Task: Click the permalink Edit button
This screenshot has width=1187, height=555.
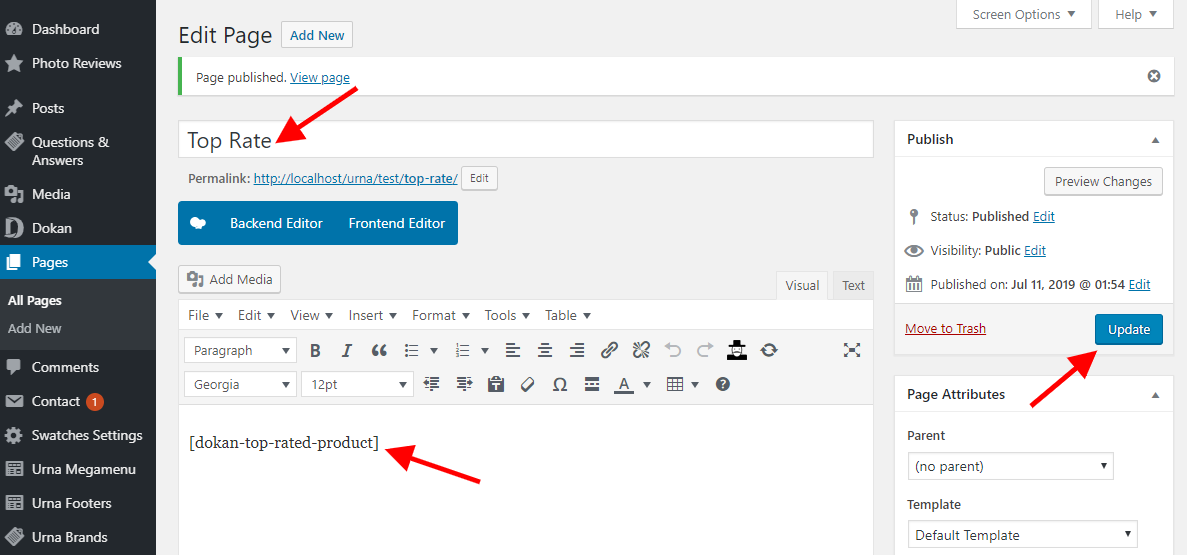Action: (x=479, y=179)
